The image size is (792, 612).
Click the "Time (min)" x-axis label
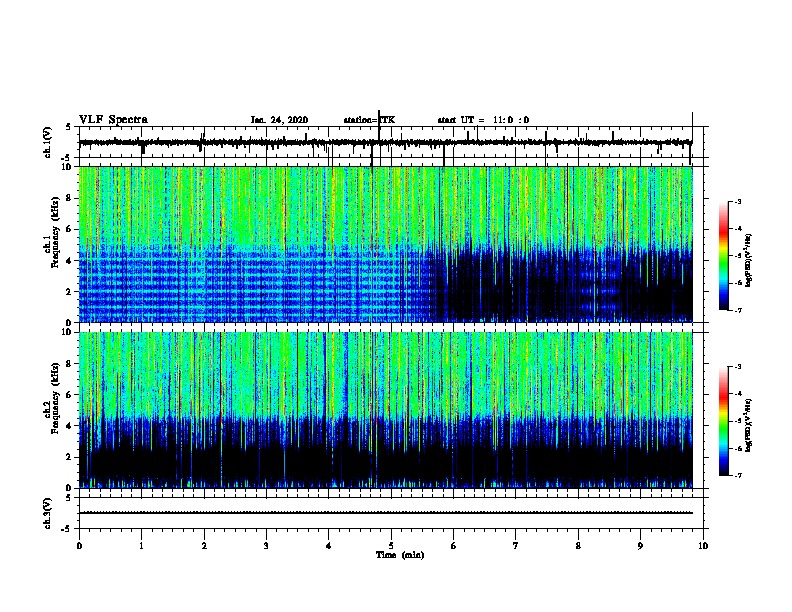pyautogui.click(x=400, y=555)
